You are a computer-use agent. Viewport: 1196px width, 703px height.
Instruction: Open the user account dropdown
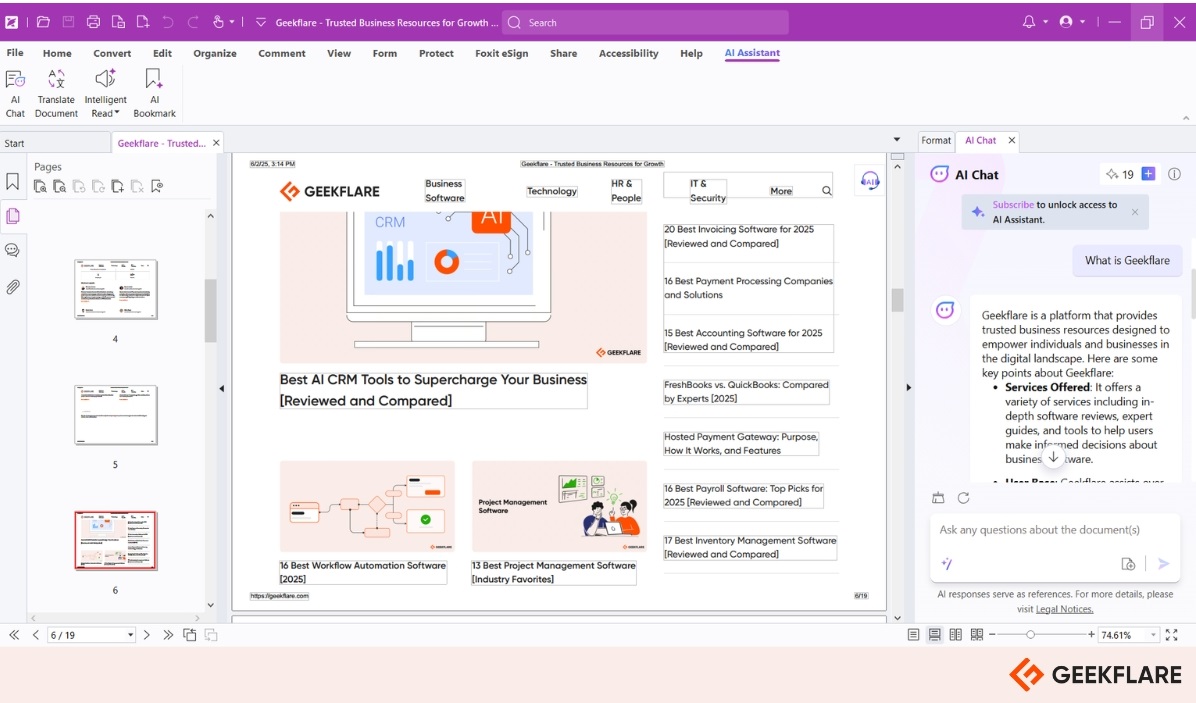[1082, 22]
